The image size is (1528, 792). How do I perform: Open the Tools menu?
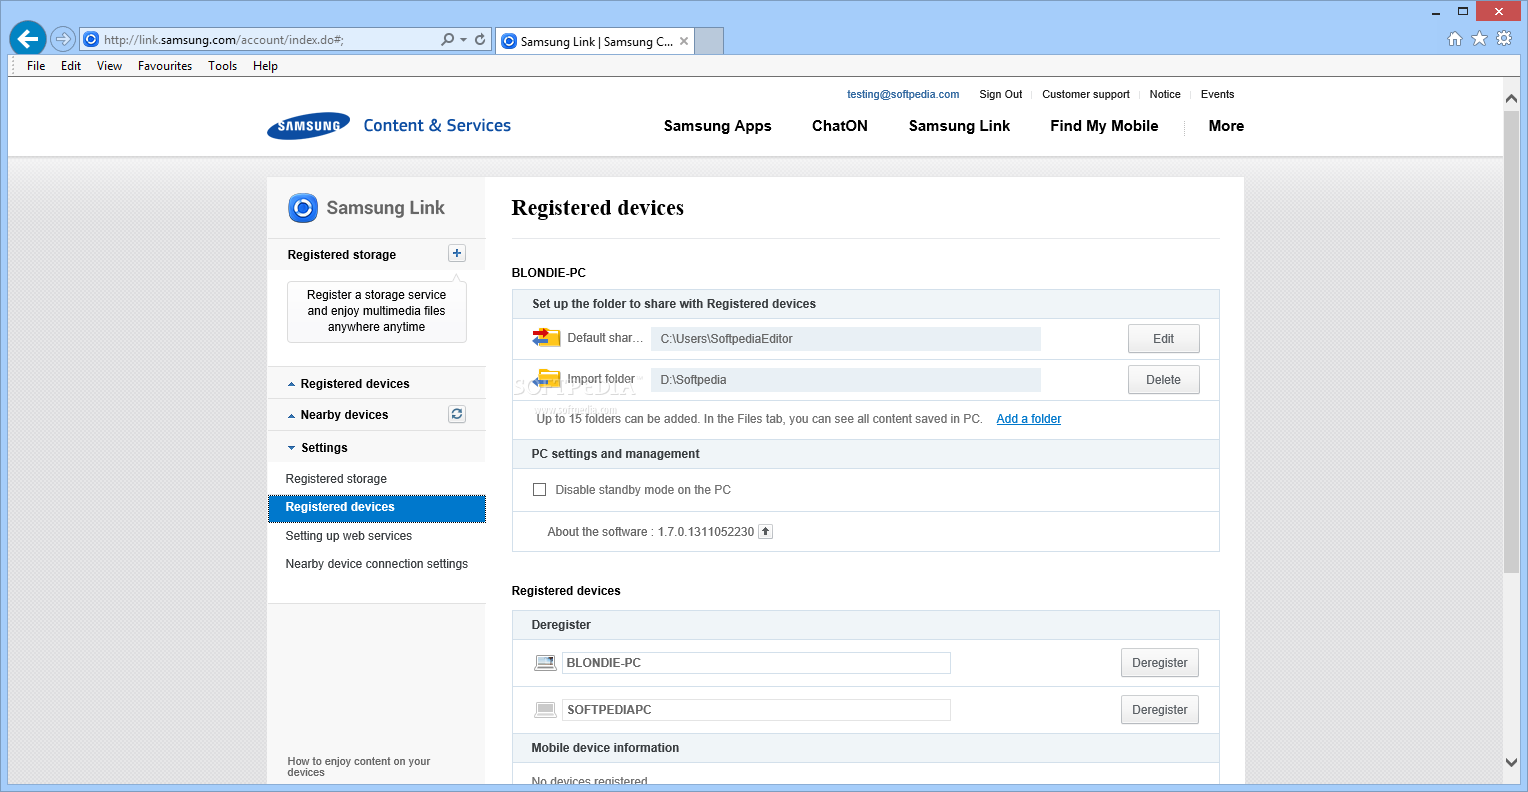[x=223, y=66]
